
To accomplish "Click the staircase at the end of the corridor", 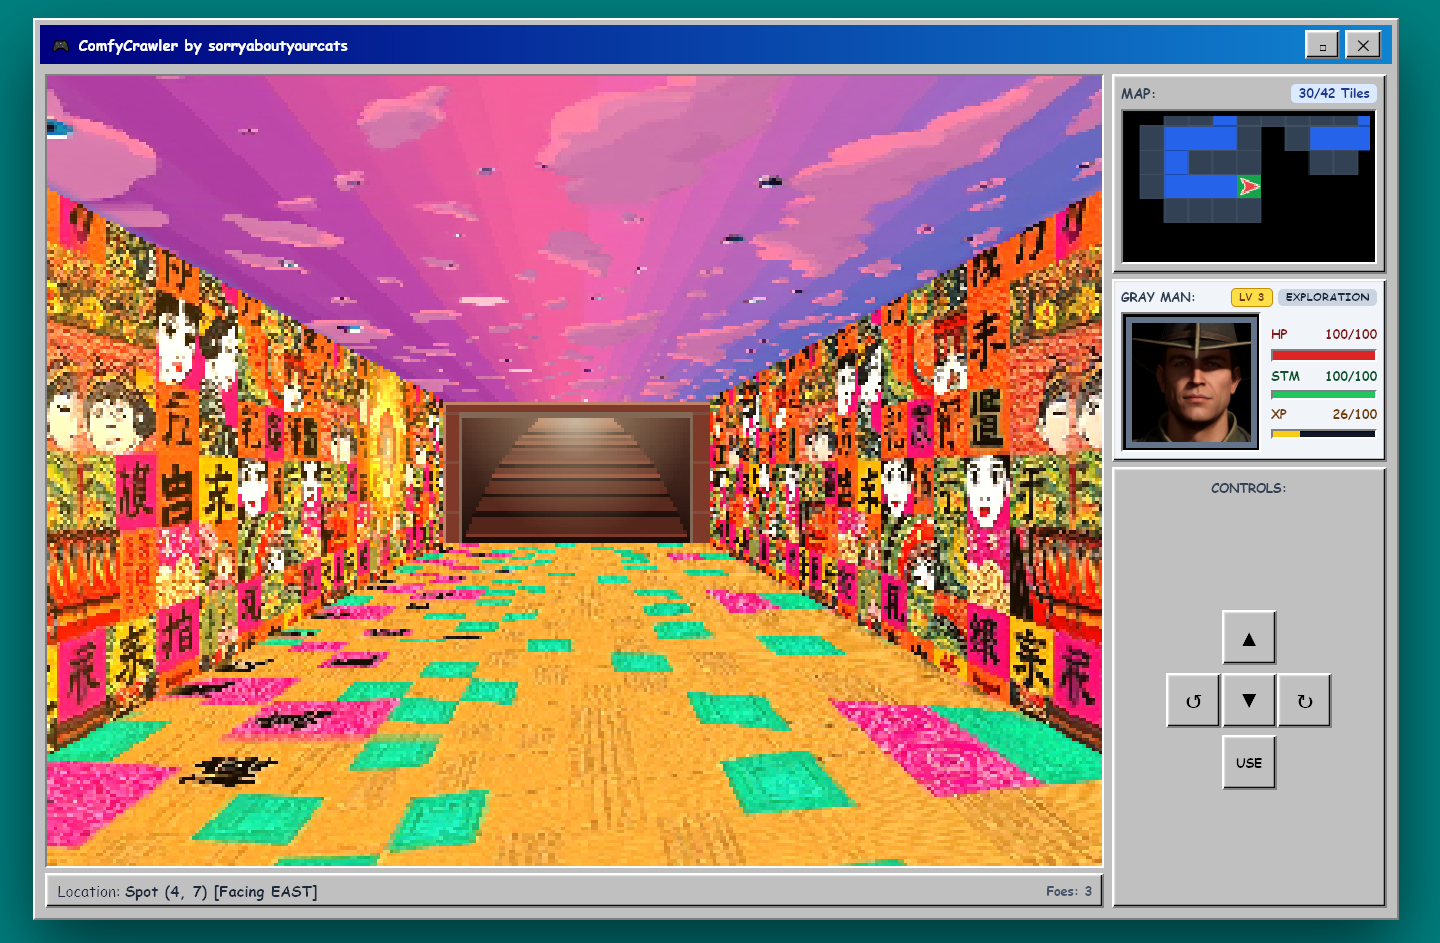I will pos(577,476).
